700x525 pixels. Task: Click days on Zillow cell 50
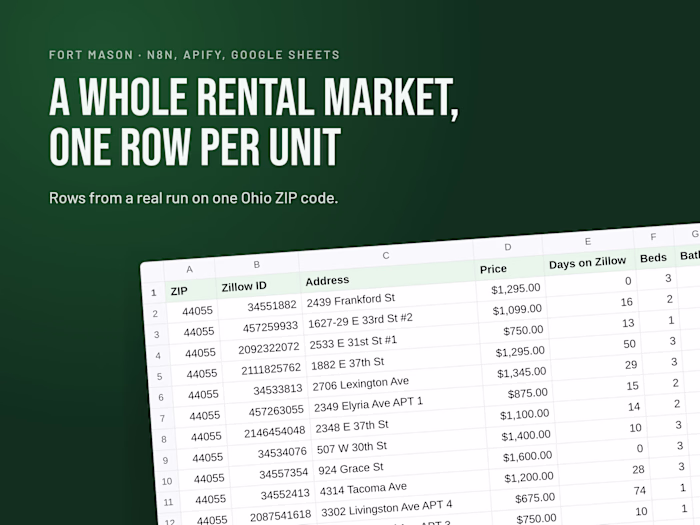pos(596,346)
